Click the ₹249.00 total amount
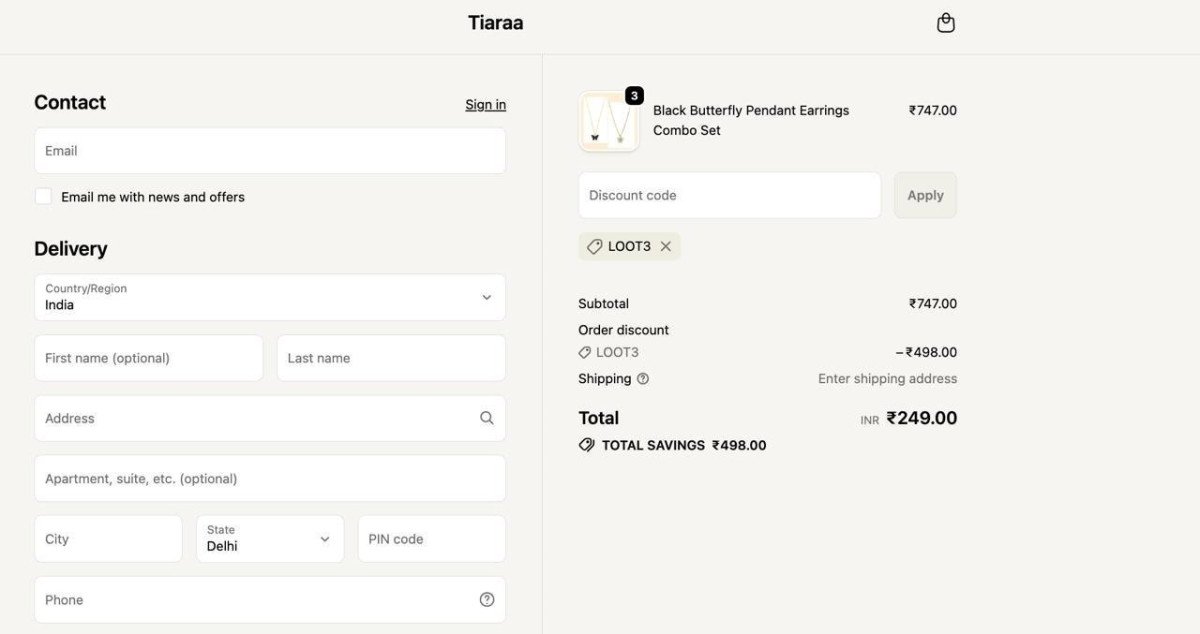 point(922,418)
